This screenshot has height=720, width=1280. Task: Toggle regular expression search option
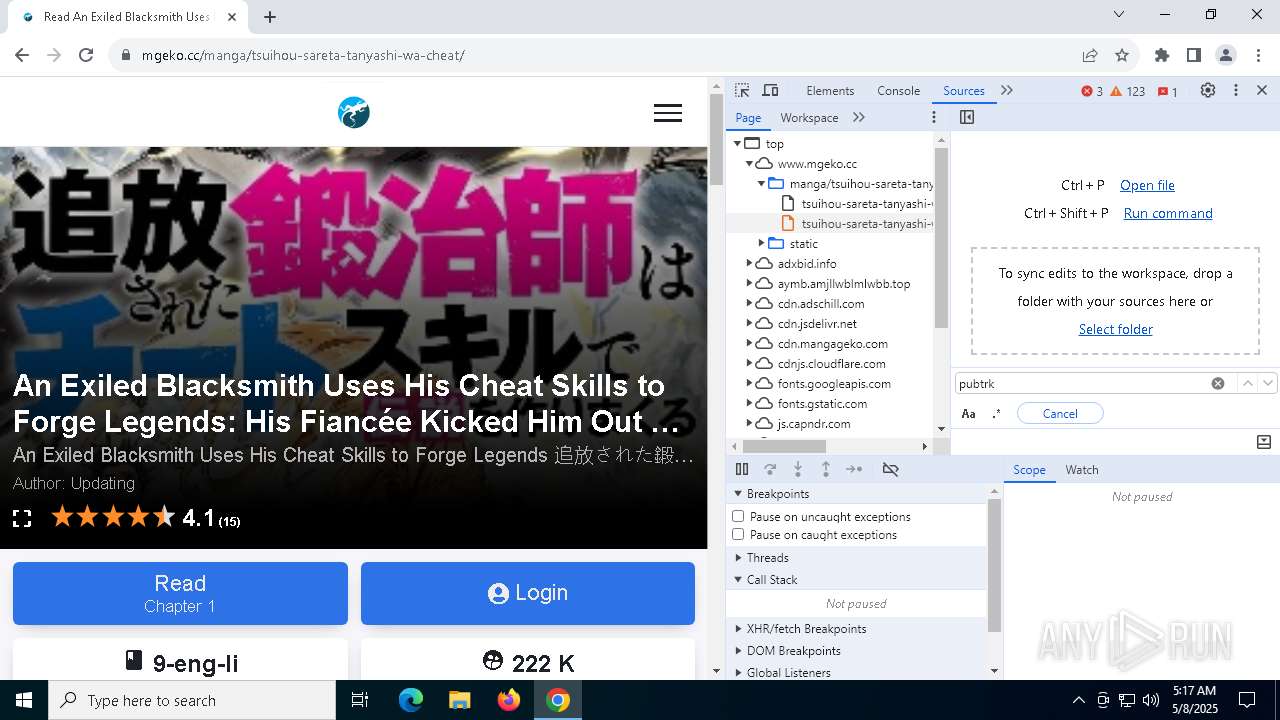(x=996, y=413)
